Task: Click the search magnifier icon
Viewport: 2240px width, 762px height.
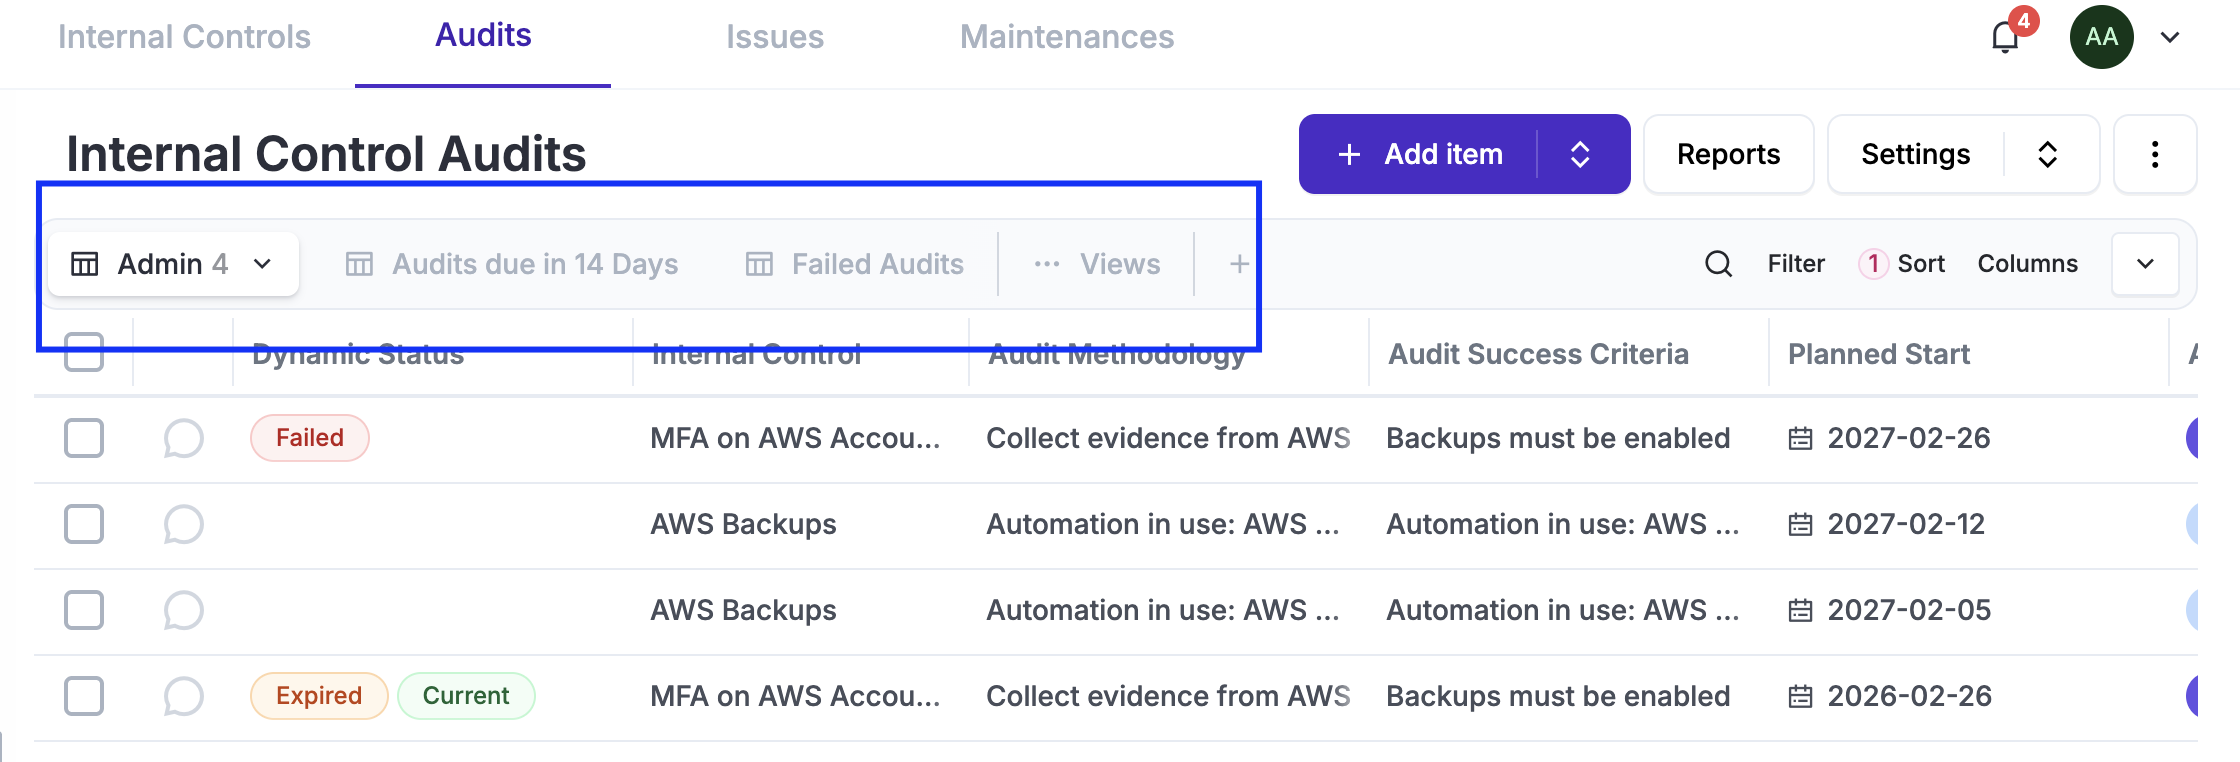Action: (x=1718, y=264)
